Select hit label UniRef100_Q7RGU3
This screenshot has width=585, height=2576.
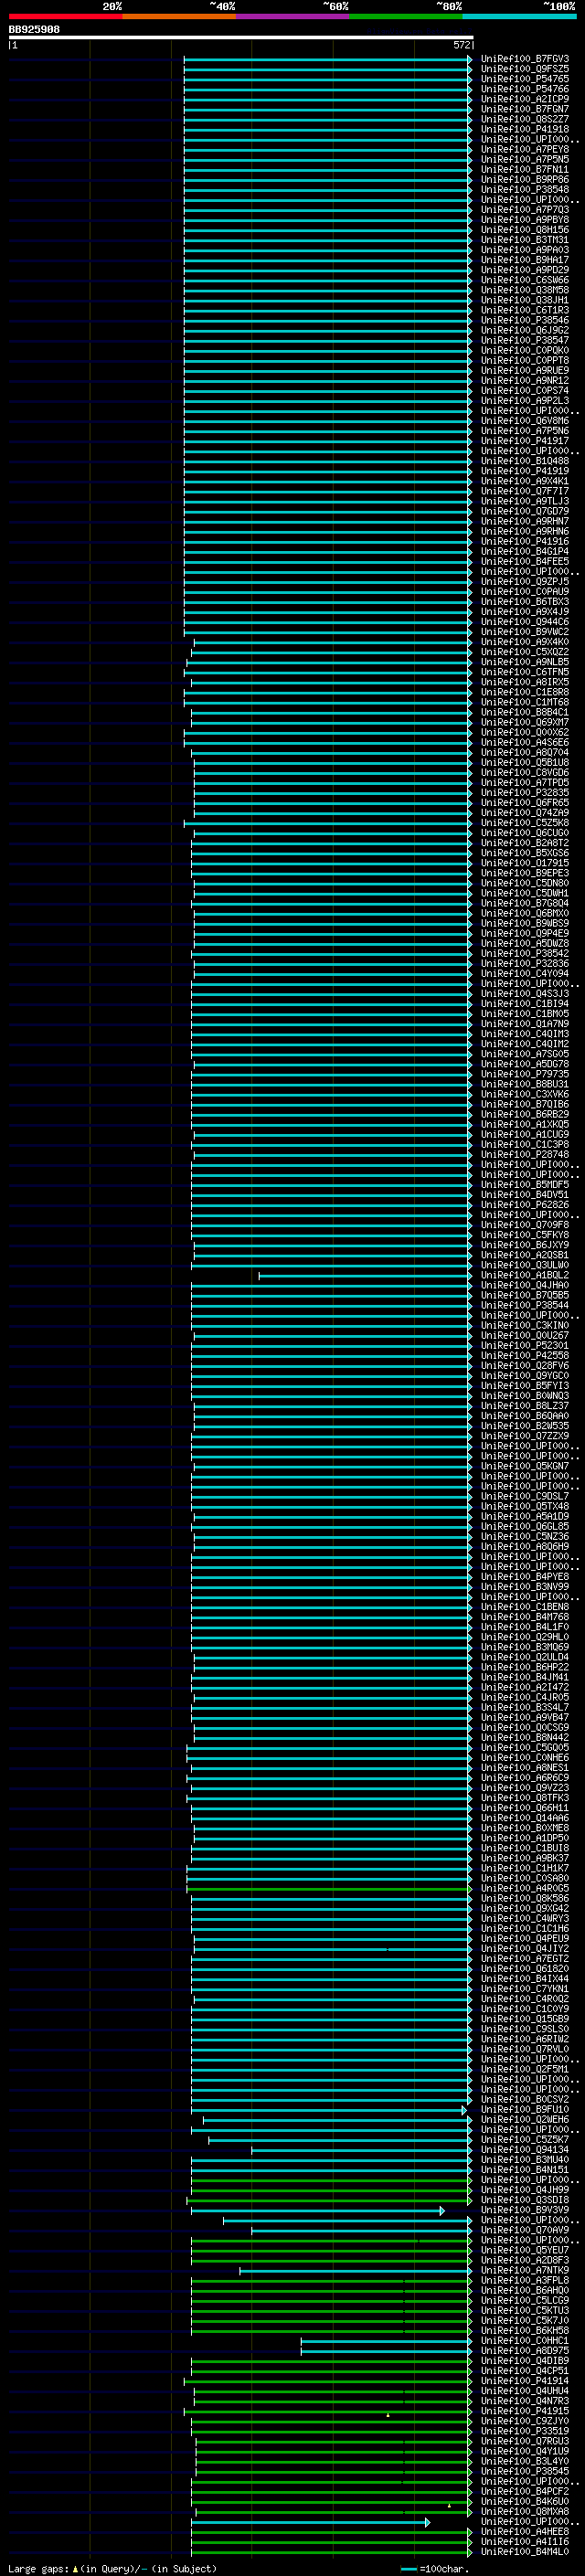(x=525, y=2441)
